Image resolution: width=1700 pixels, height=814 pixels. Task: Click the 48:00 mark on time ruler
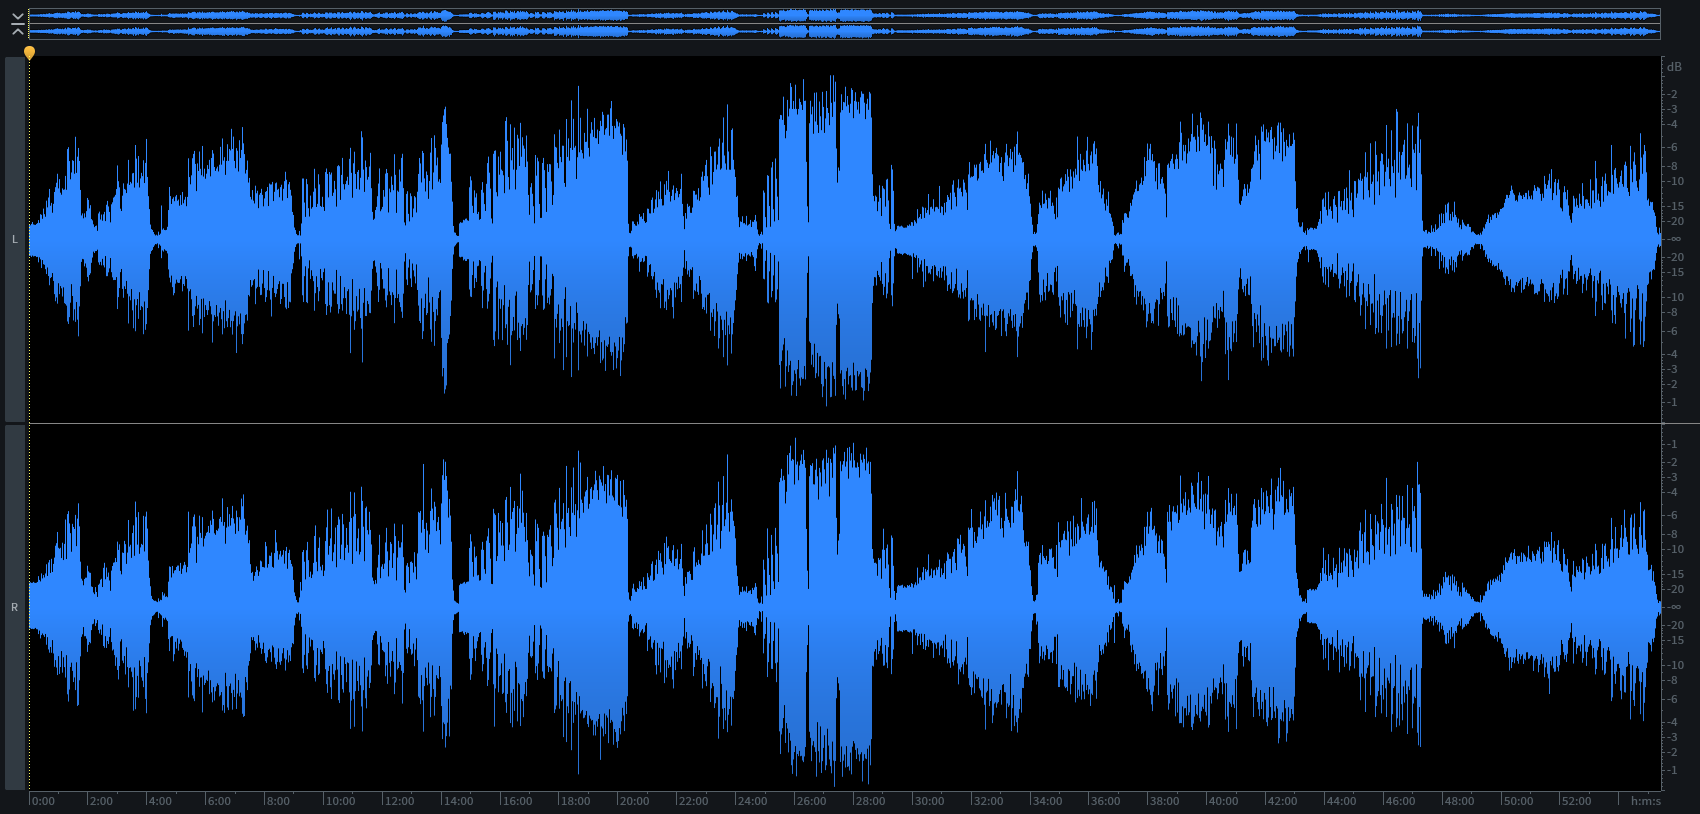pyautogui.click(x=1459, y=801)
